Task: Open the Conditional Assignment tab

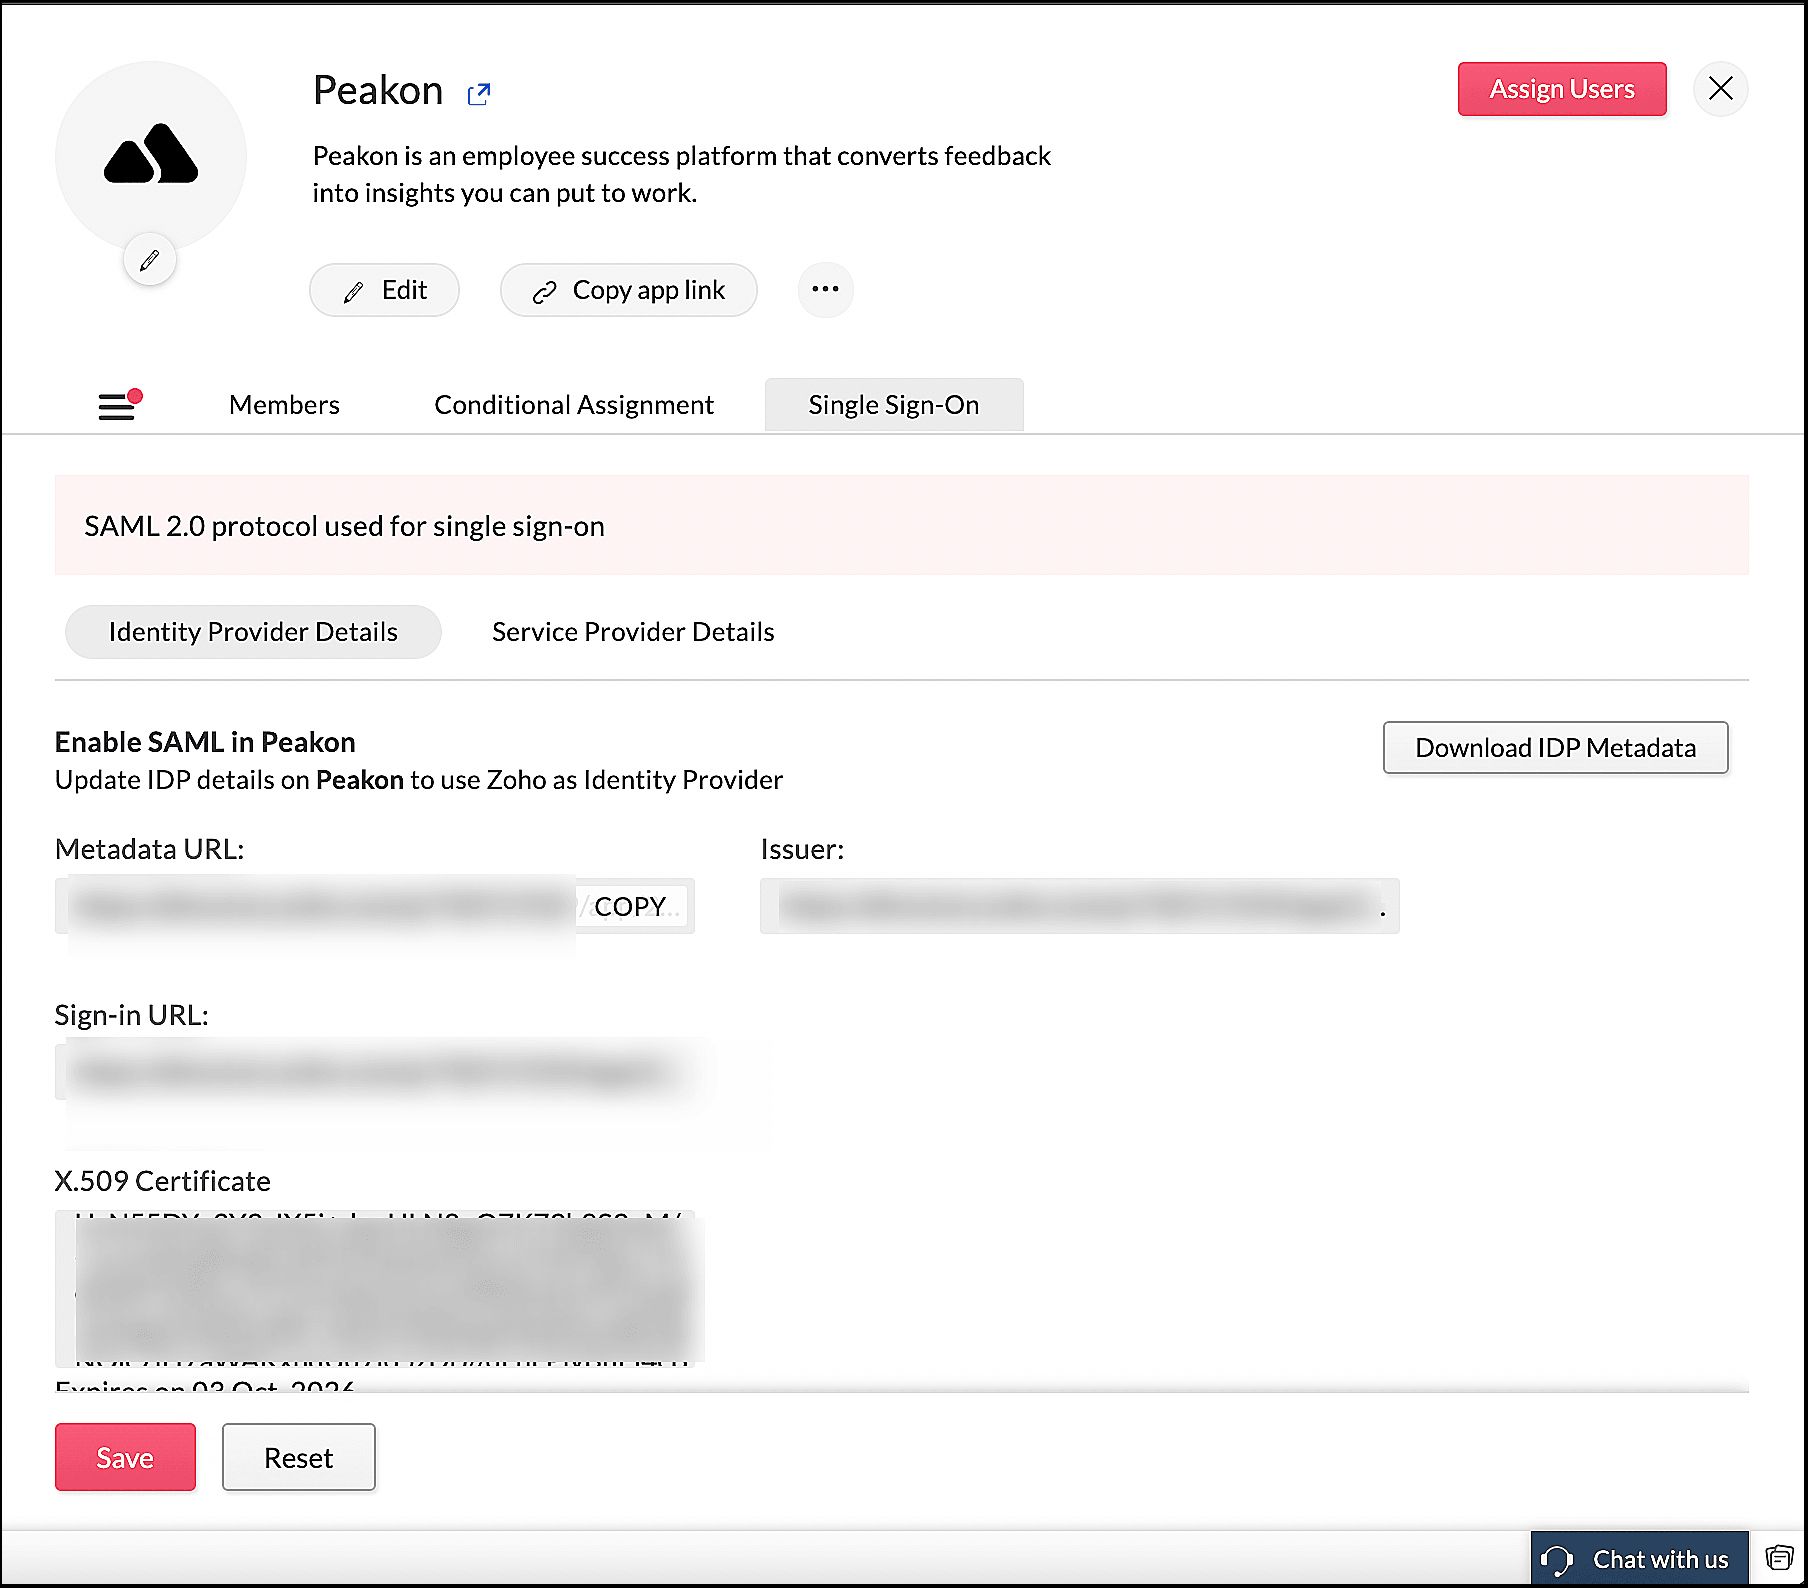Action: click(x=574, y=405)
